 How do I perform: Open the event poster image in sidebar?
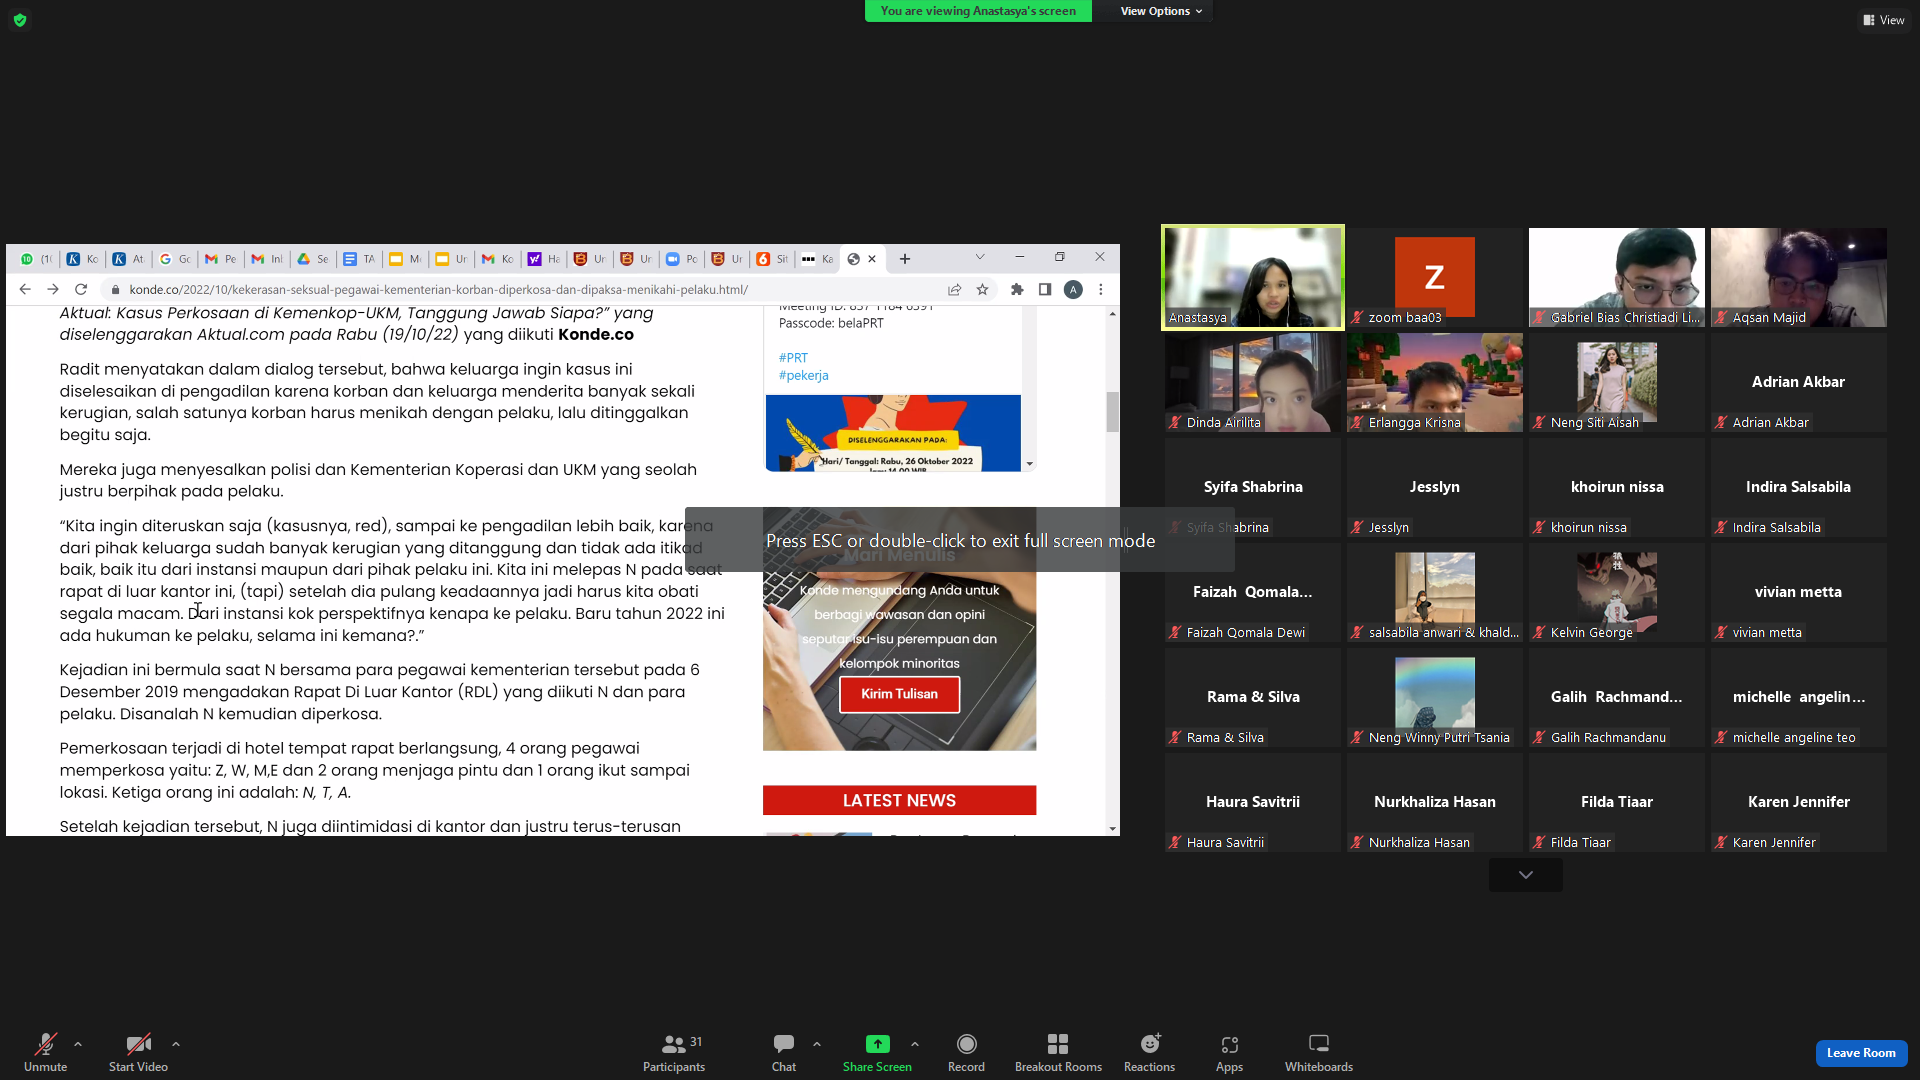893,433
